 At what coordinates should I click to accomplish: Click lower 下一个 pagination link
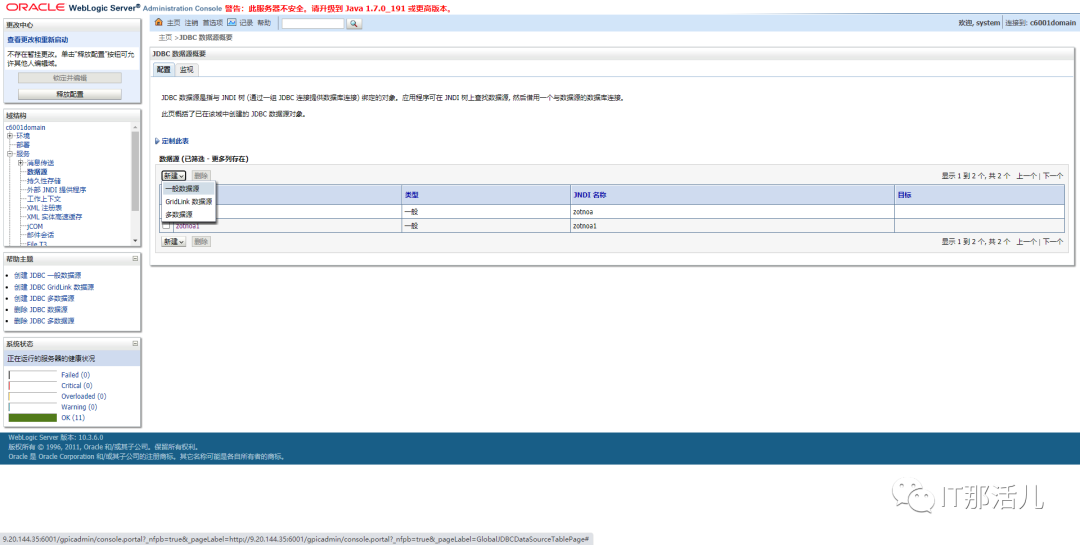pos(1052,242)
